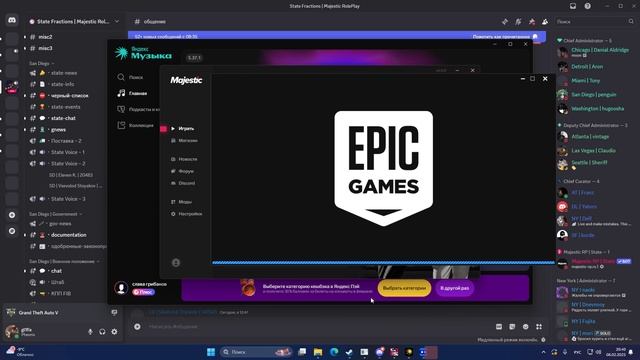Screen dimensions: 640x360
Task: Click the В другой раз button
Action: tap(455, 288)
